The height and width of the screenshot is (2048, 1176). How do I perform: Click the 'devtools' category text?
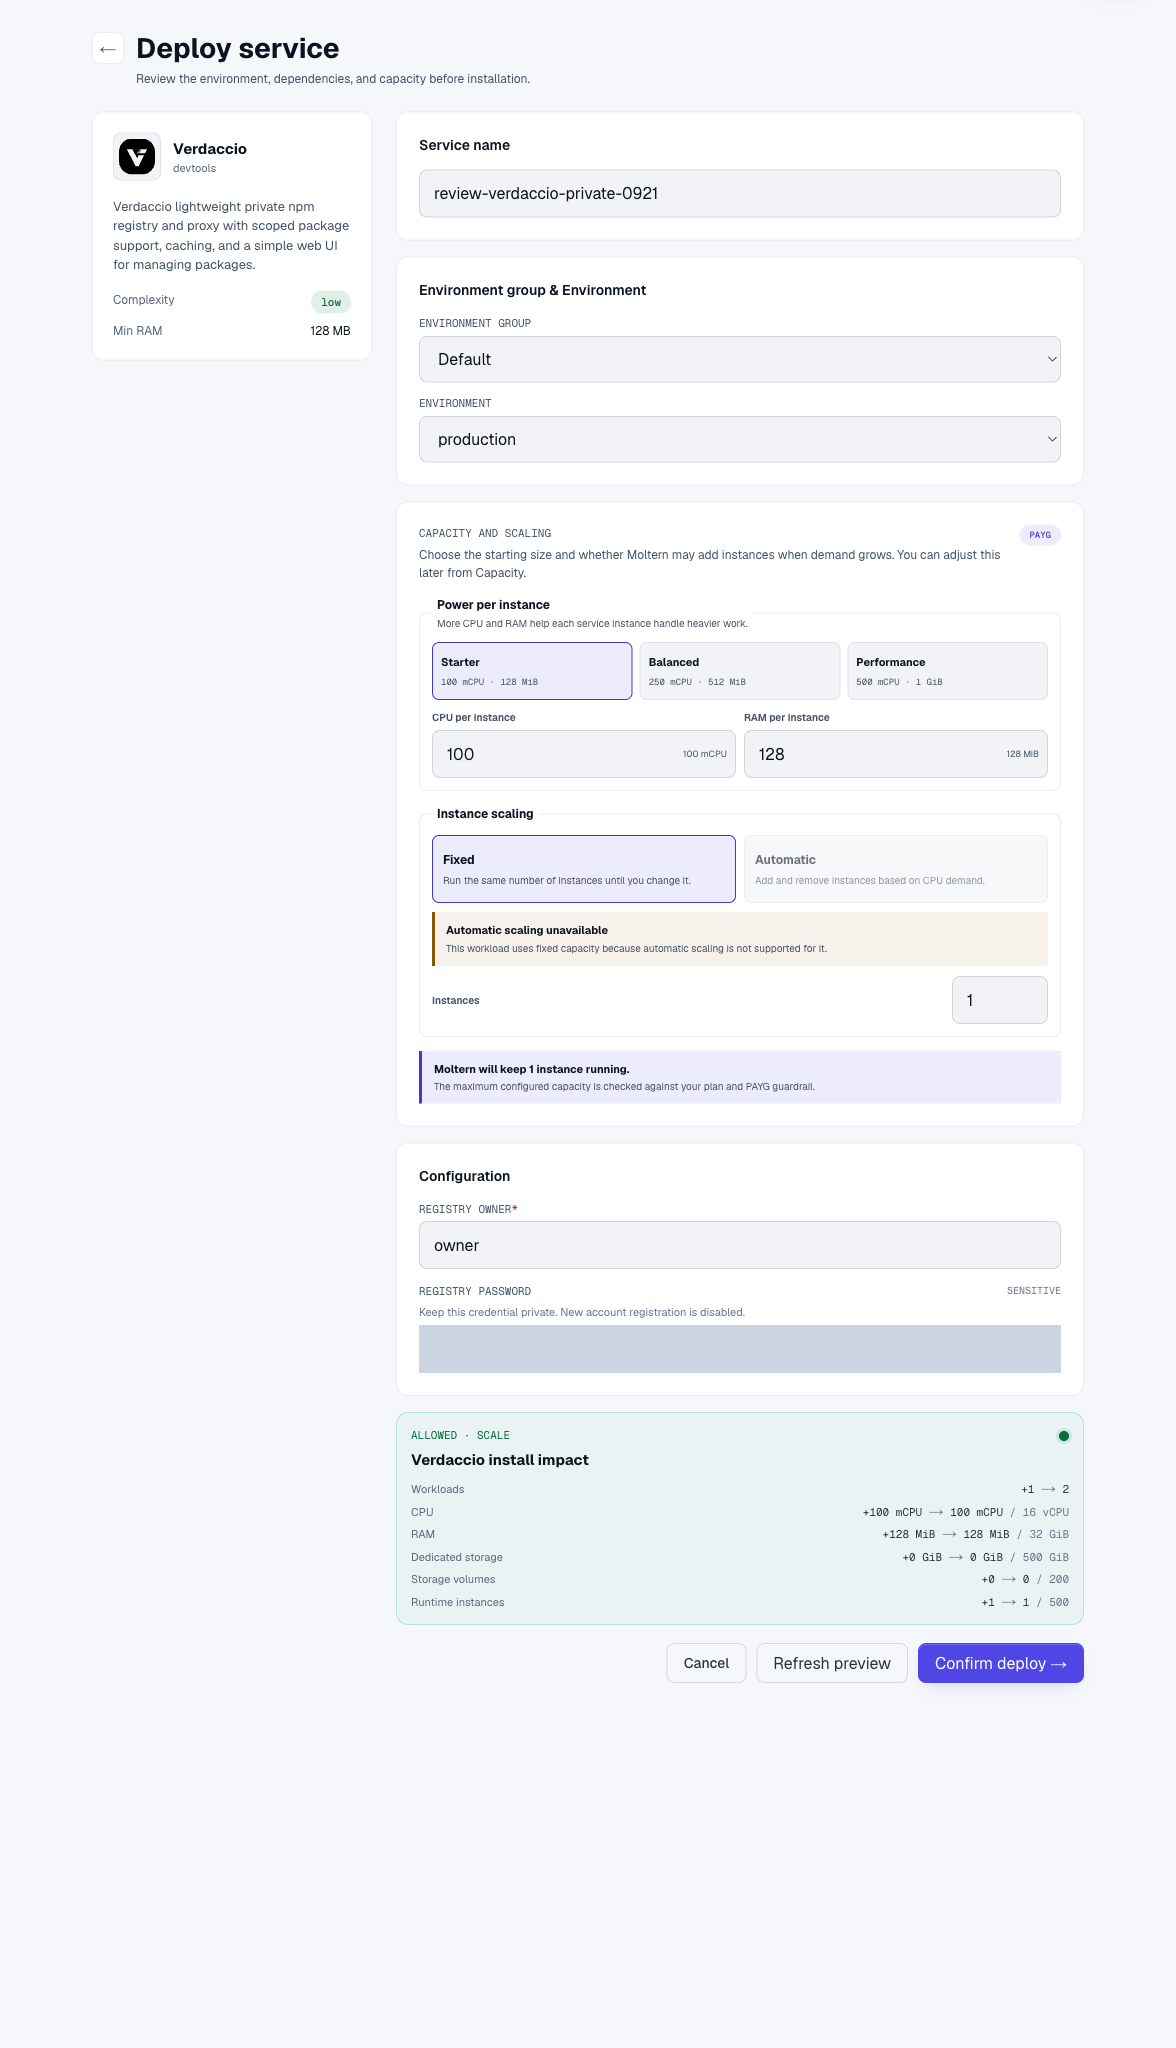[194, 168]
